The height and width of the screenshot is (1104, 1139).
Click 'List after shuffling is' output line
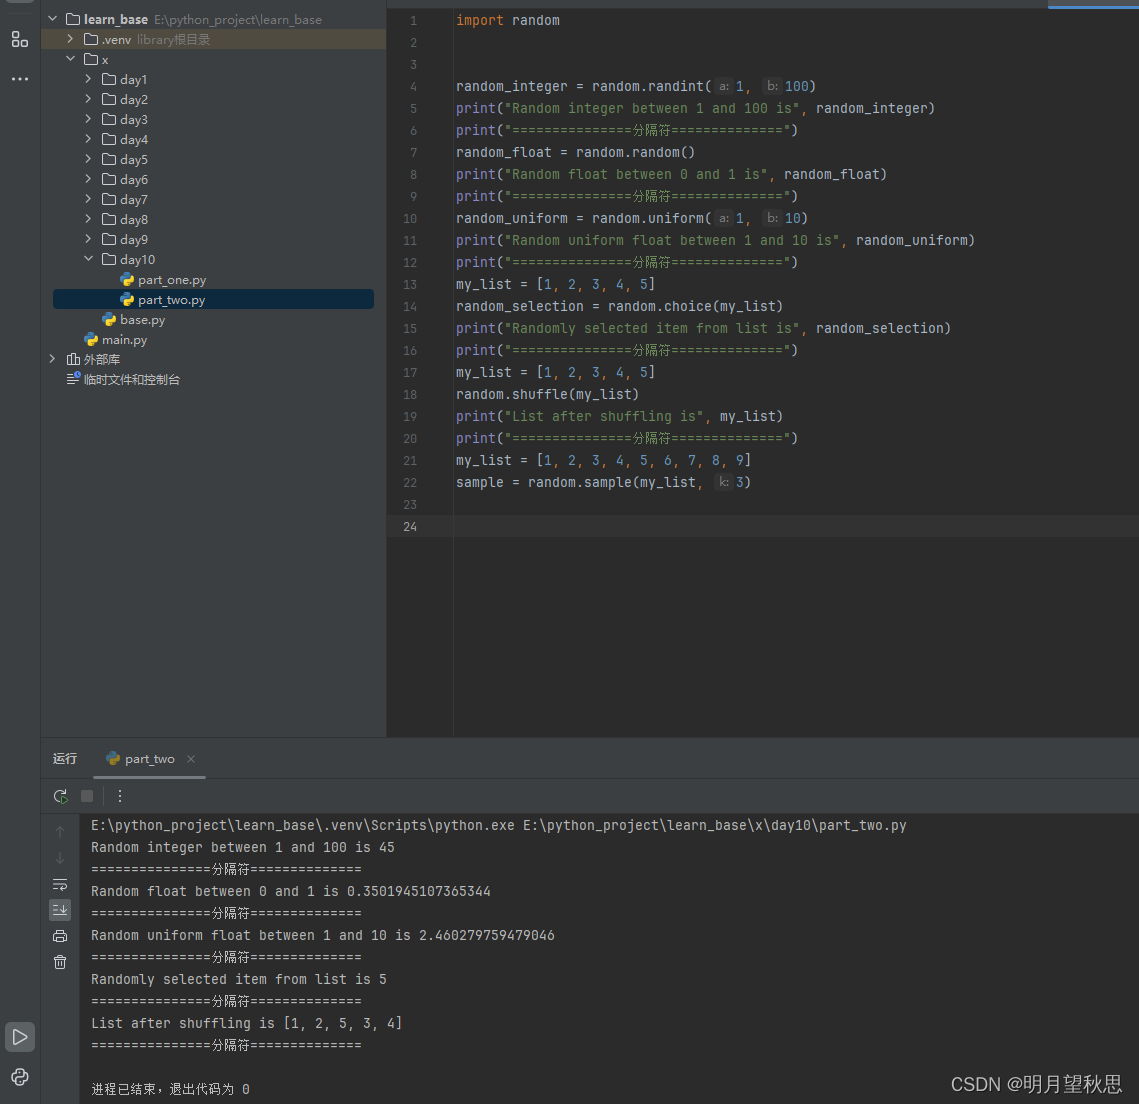pos(246,1023)
